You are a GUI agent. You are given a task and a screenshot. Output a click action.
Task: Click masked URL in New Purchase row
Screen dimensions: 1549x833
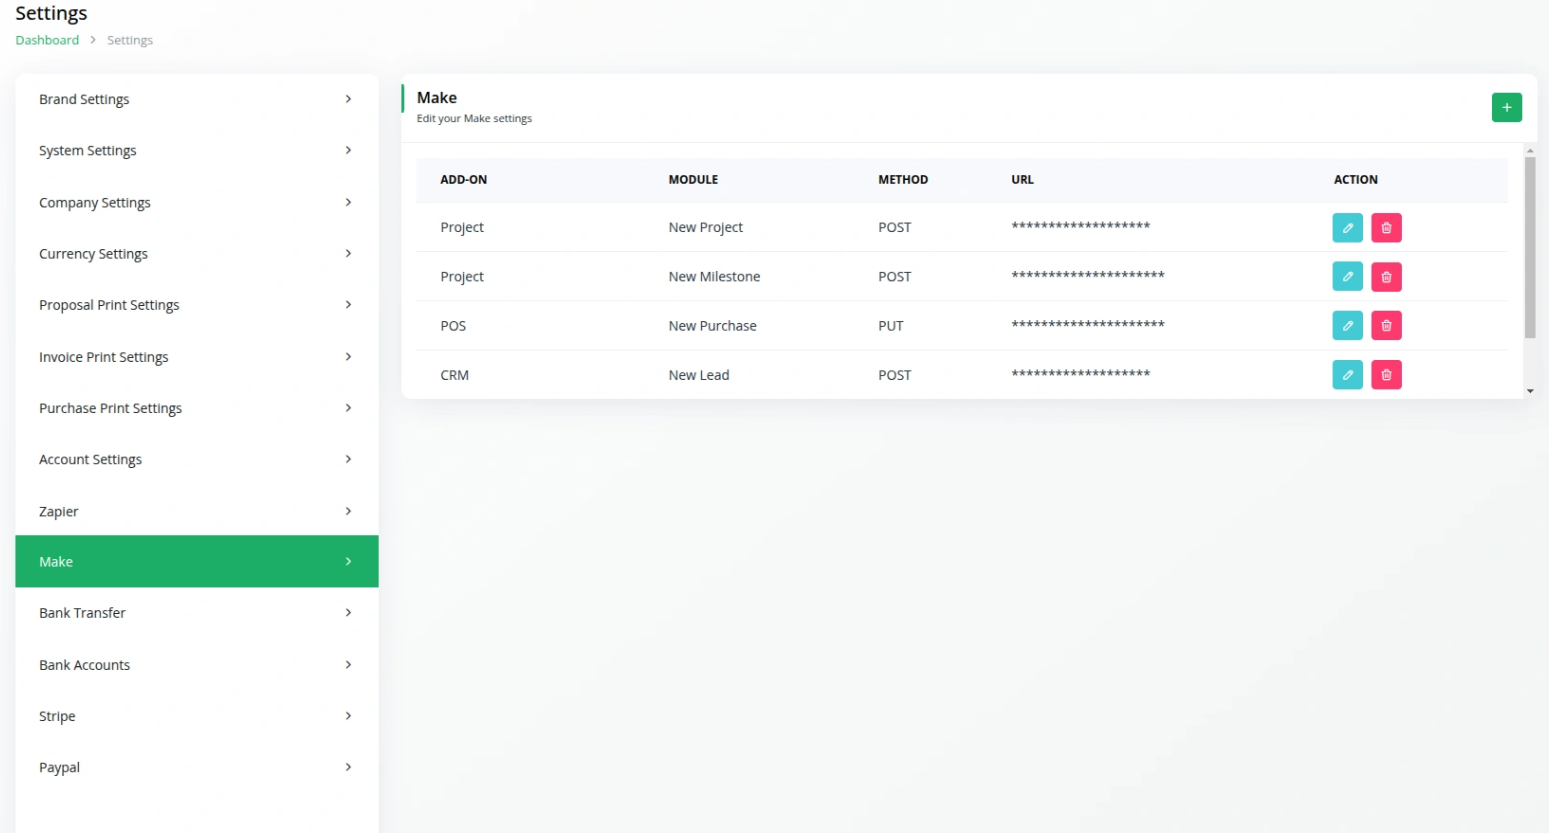click(1088, 325)
